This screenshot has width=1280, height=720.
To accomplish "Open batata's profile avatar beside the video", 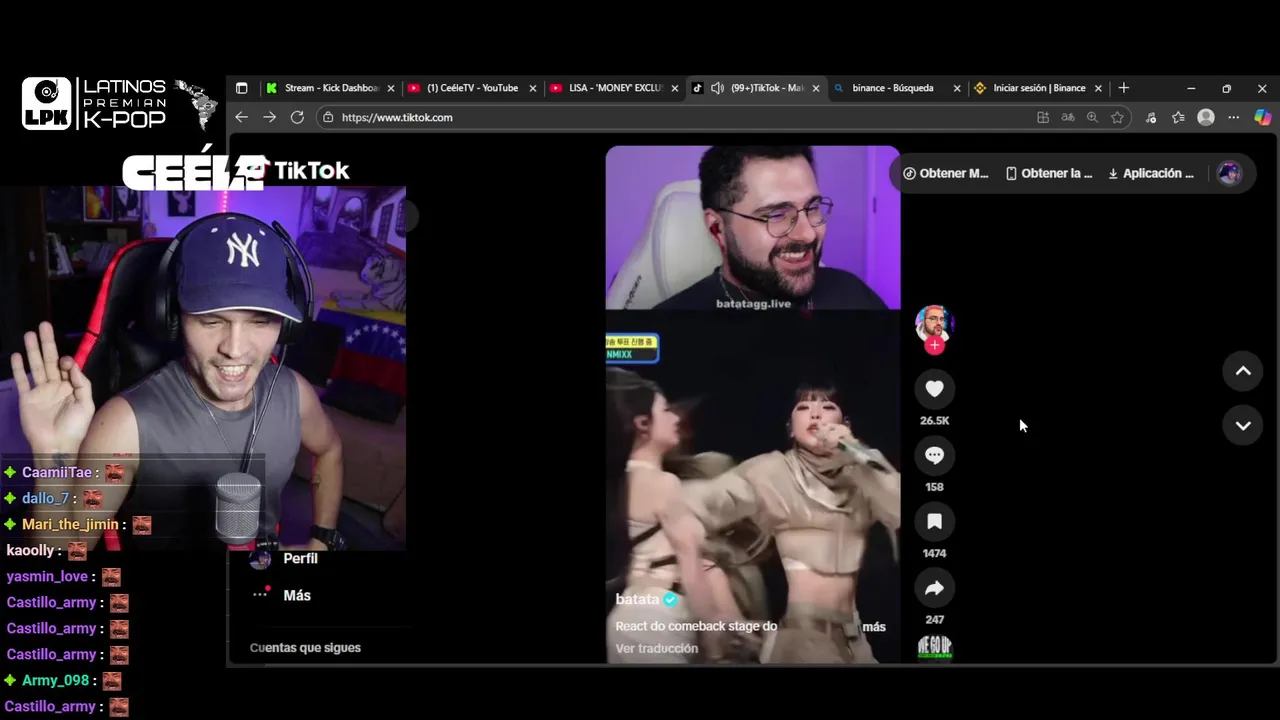I will [934, 324].
